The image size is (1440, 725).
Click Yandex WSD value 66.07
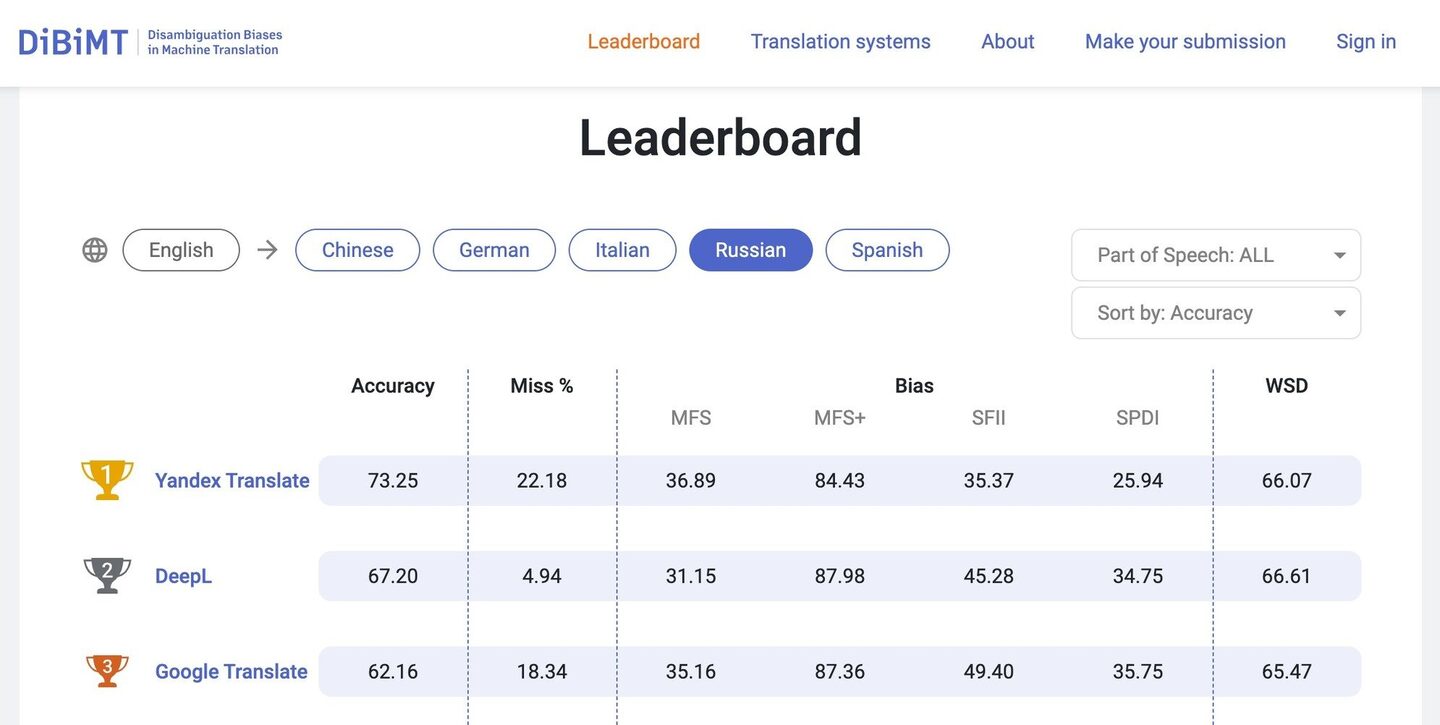(1287, 481)
